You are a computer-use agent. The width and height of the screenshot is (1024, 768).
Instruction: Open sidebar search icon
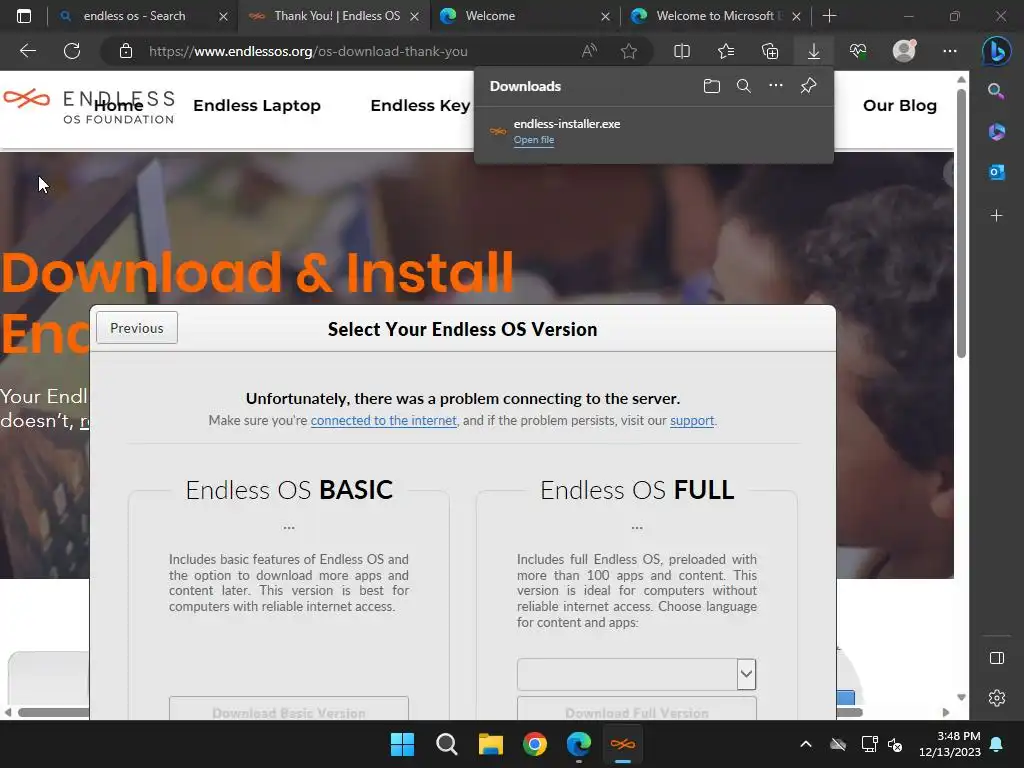point(996,91)
